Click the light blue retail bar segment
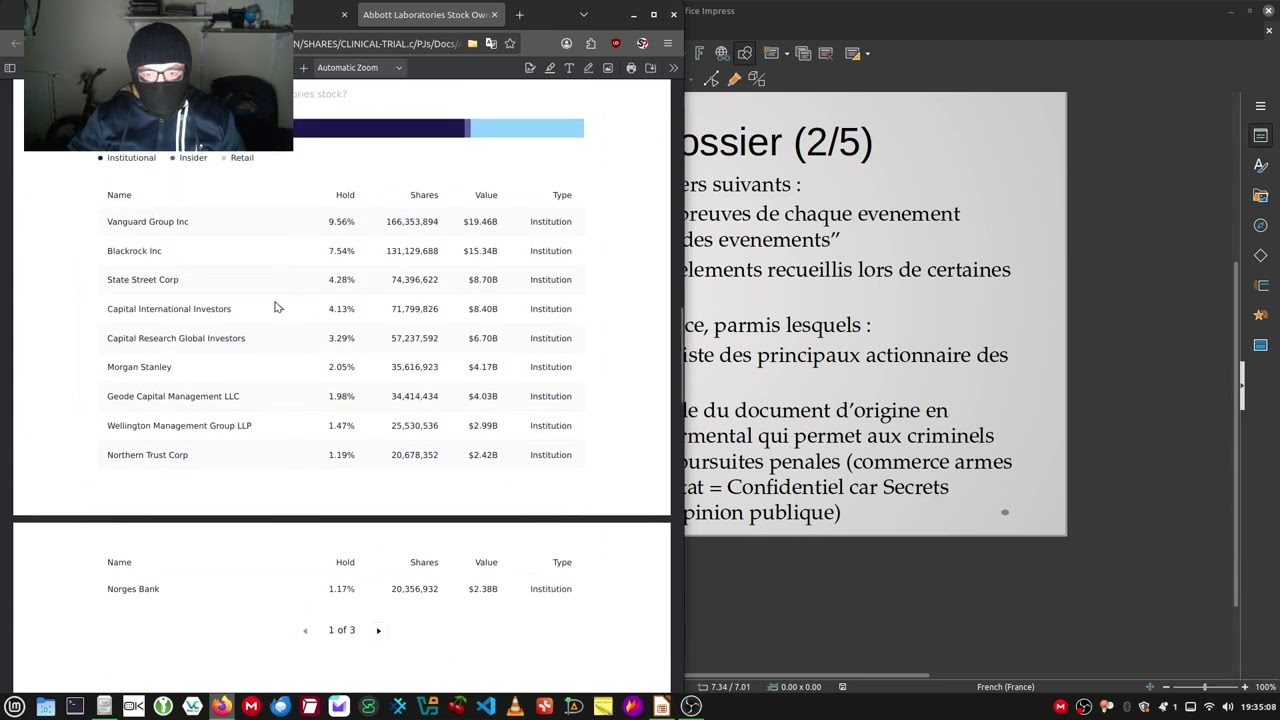Image resolution: width=1280 pixels, height=720 pixels. tap(527, 128)
